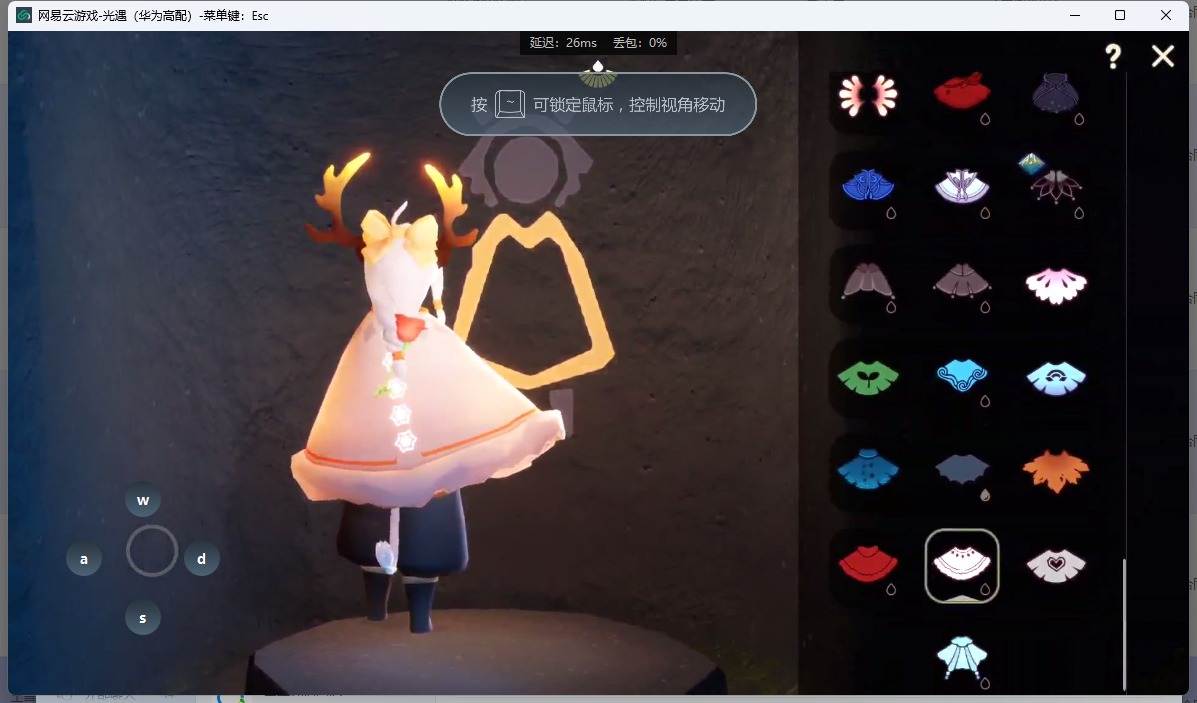
Task: Click the virtual joystick center circle
Action: coord(152,551)
